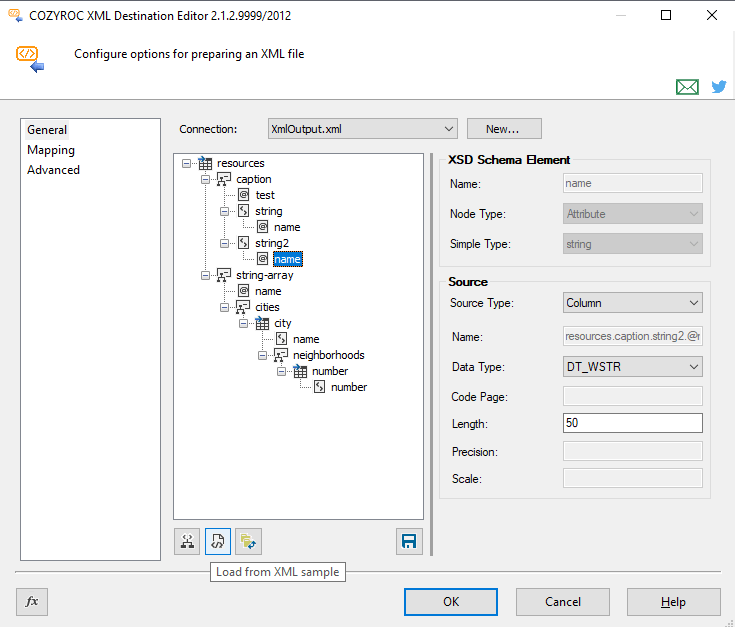Click into the Length field
The height and width of the screenshot is (627, 735).
click(632, 423)
